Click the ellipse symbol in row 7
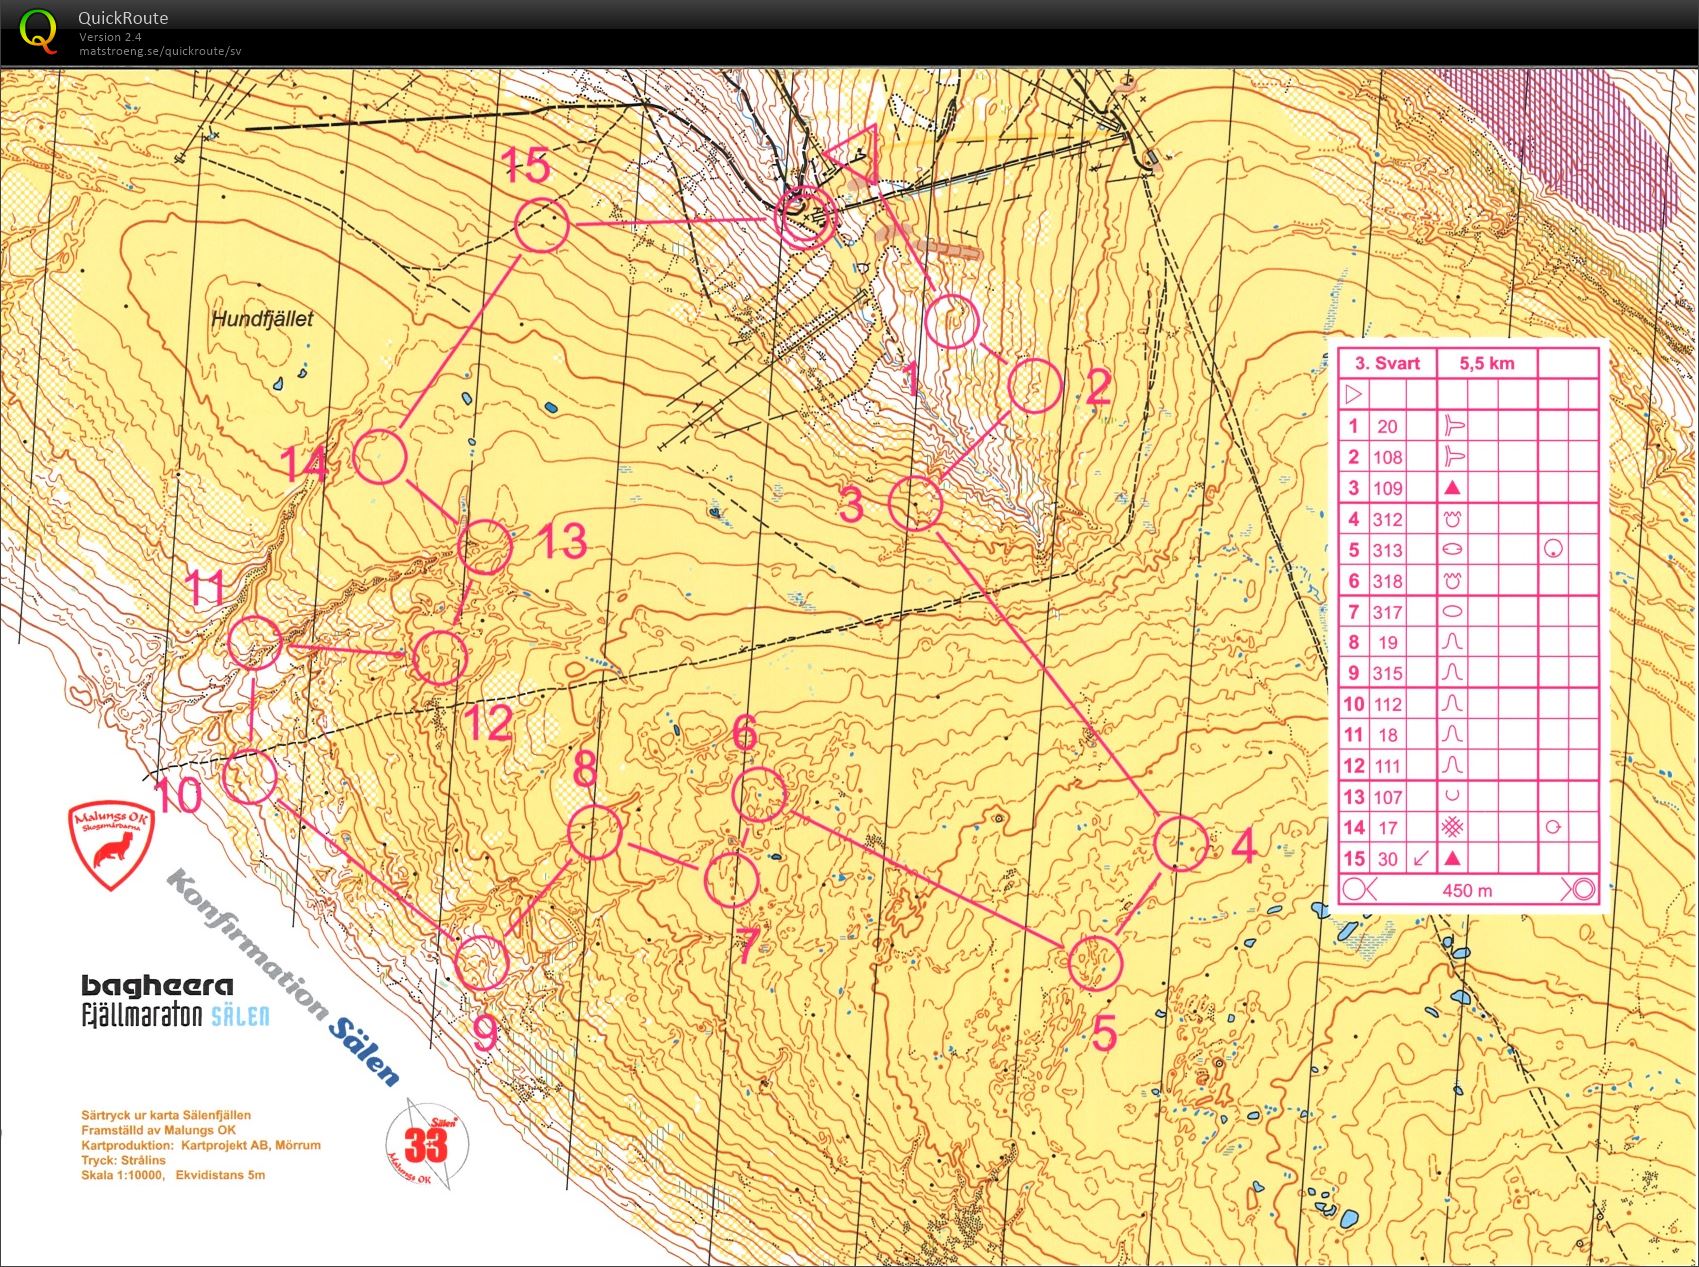Image resolution: width=1699 pixels, height=1267 pixels. pyautogui.click(x=1453, y=612)
